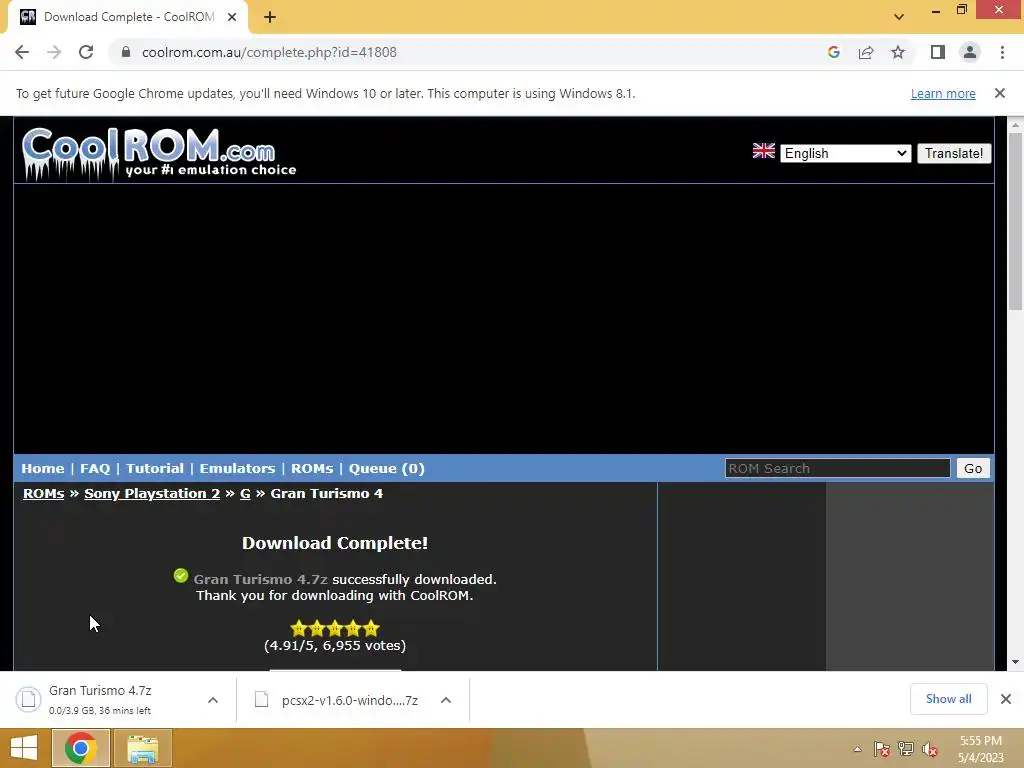Open Emulators in site navigation
Screen dimensions: 1024x768
[x=237, y=468]
